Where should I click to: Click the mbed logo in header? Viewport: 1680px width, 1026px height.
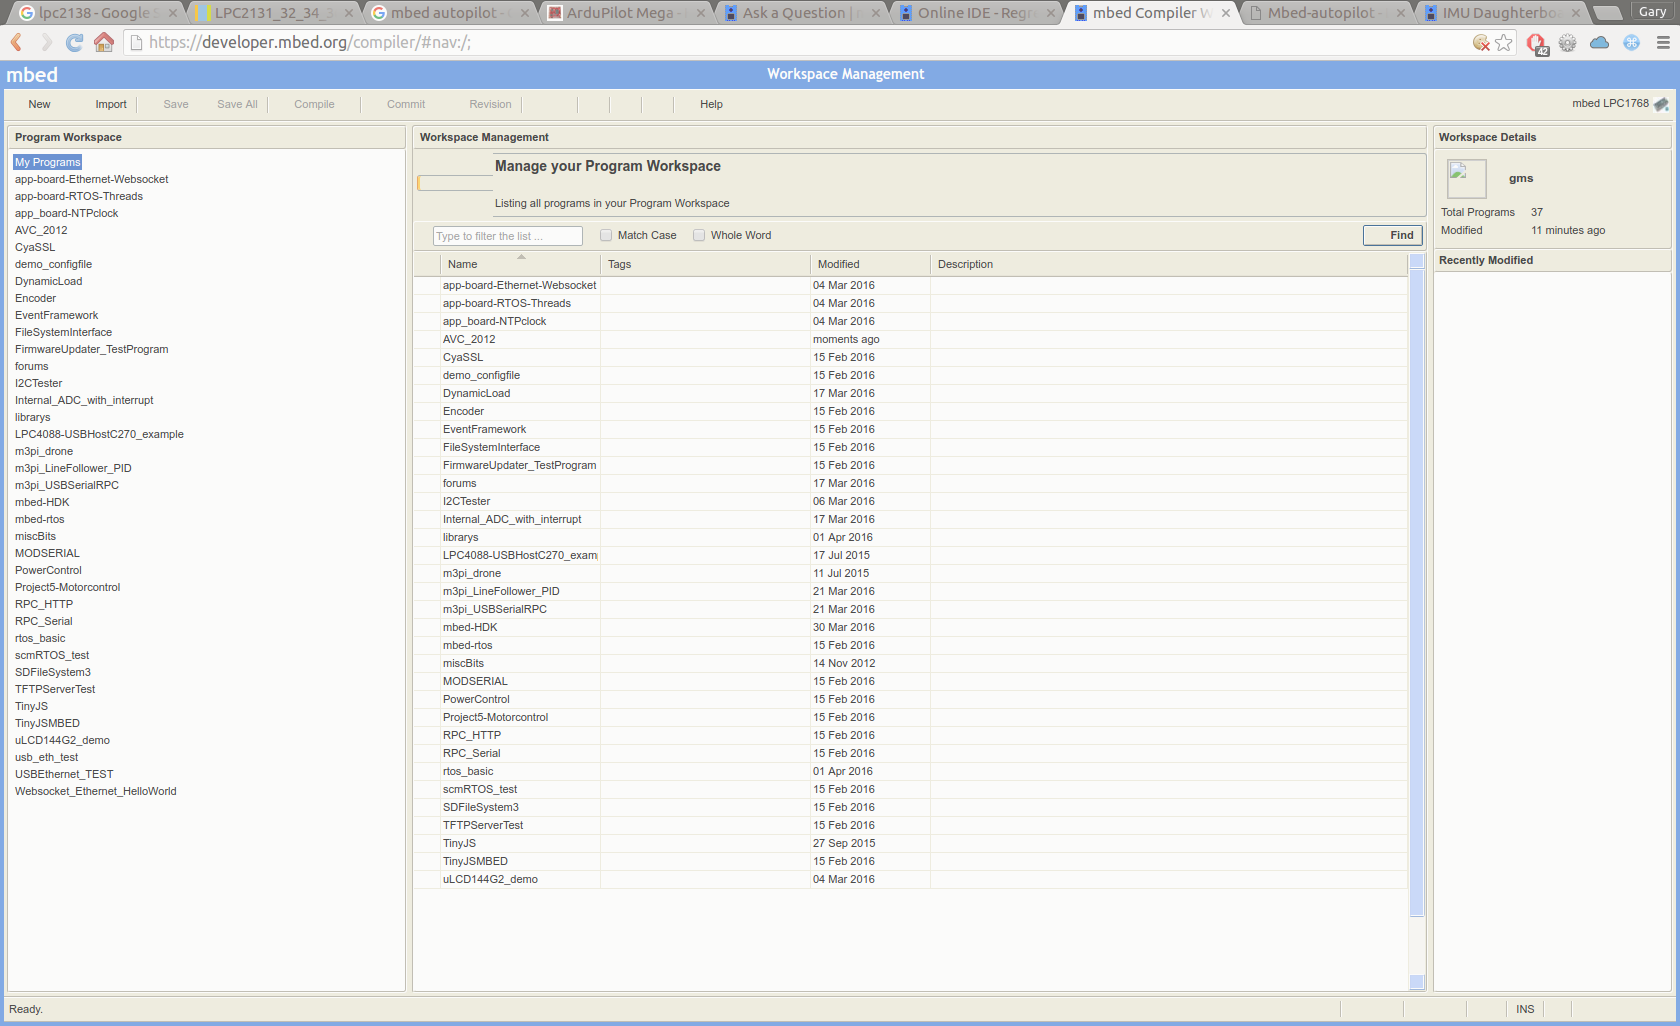click(x=32, y=75)
